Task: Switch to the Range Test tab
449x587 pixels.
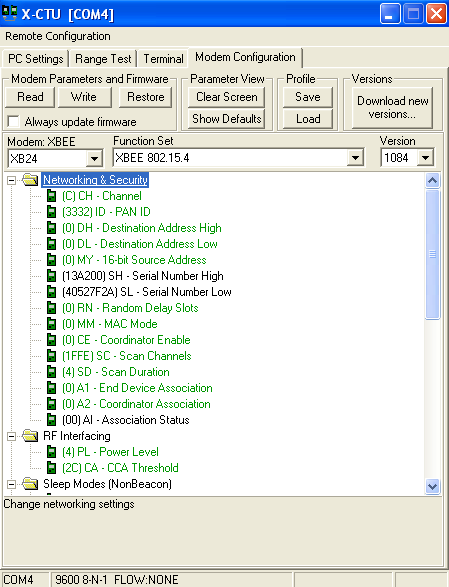Action: coord(103,59)
